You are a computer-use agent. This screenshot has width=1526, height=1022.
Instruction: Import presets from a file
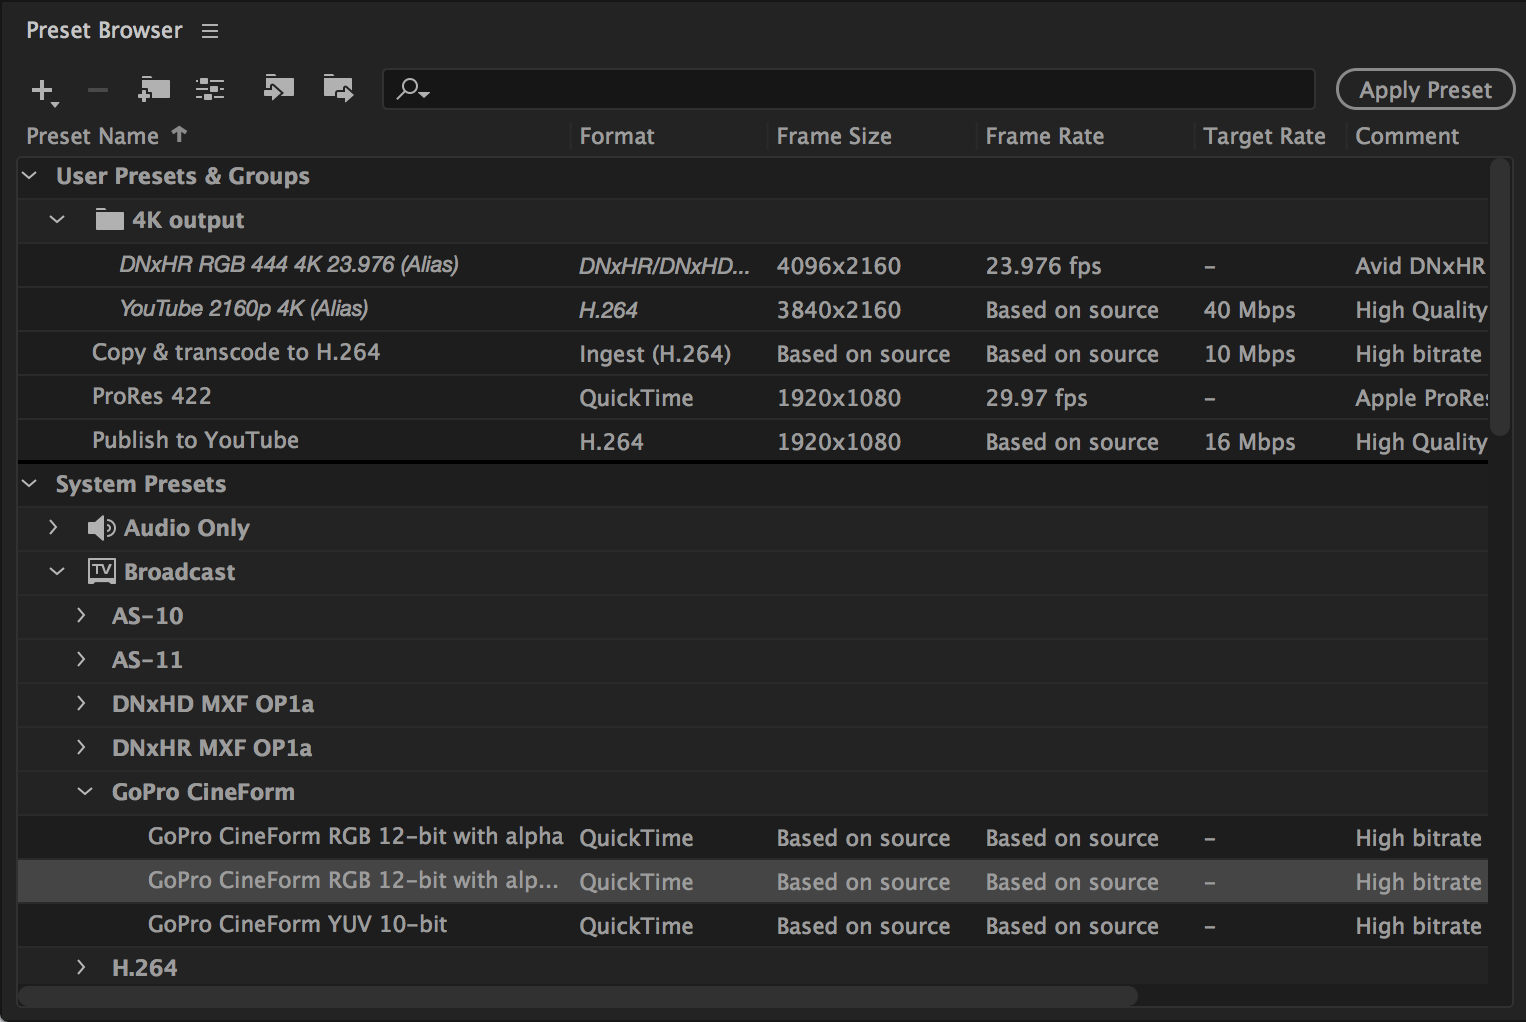click(x=278, y=88)
